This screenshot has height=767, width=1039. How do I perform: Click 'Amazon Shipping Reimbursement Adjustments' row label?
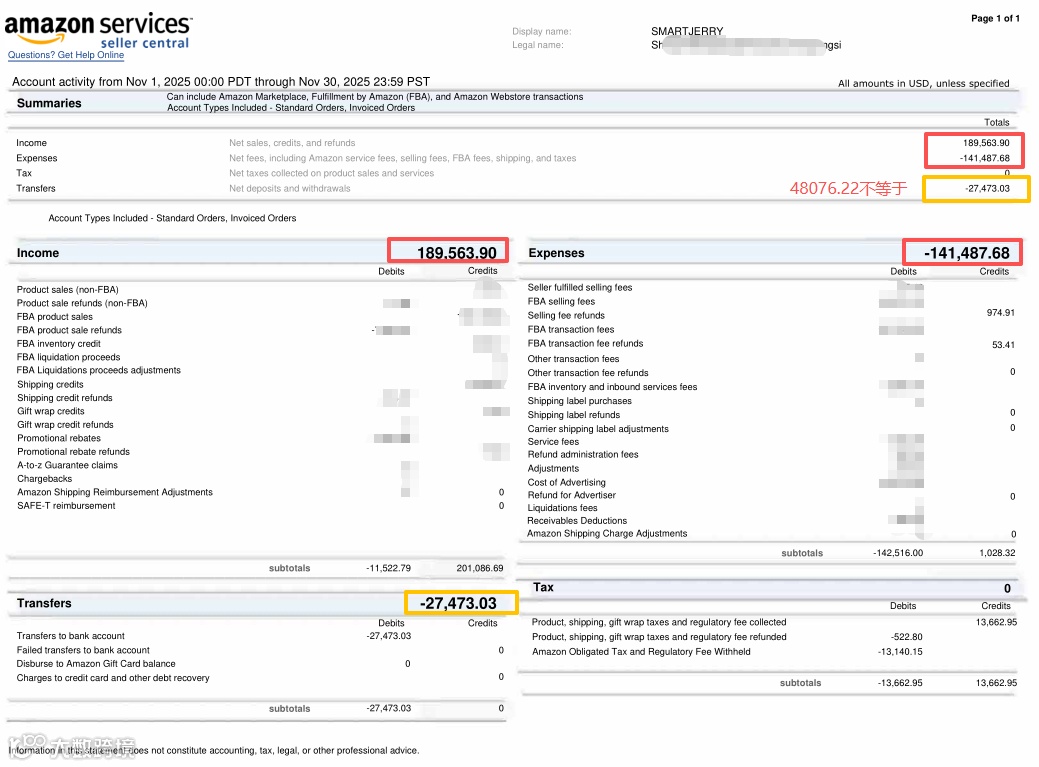pos(115,492)
